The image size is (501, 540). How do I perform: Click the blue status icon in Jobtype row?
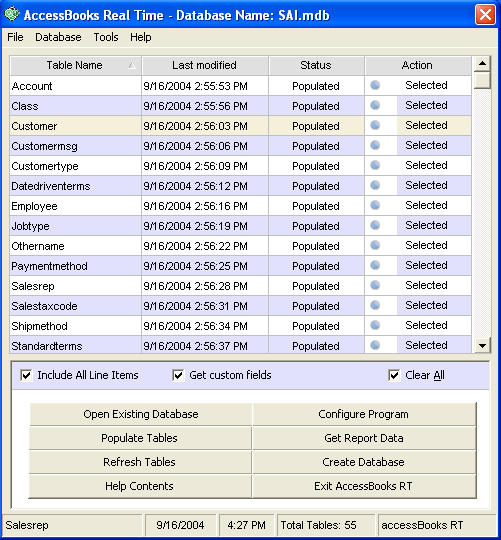(x=375, y=225)
